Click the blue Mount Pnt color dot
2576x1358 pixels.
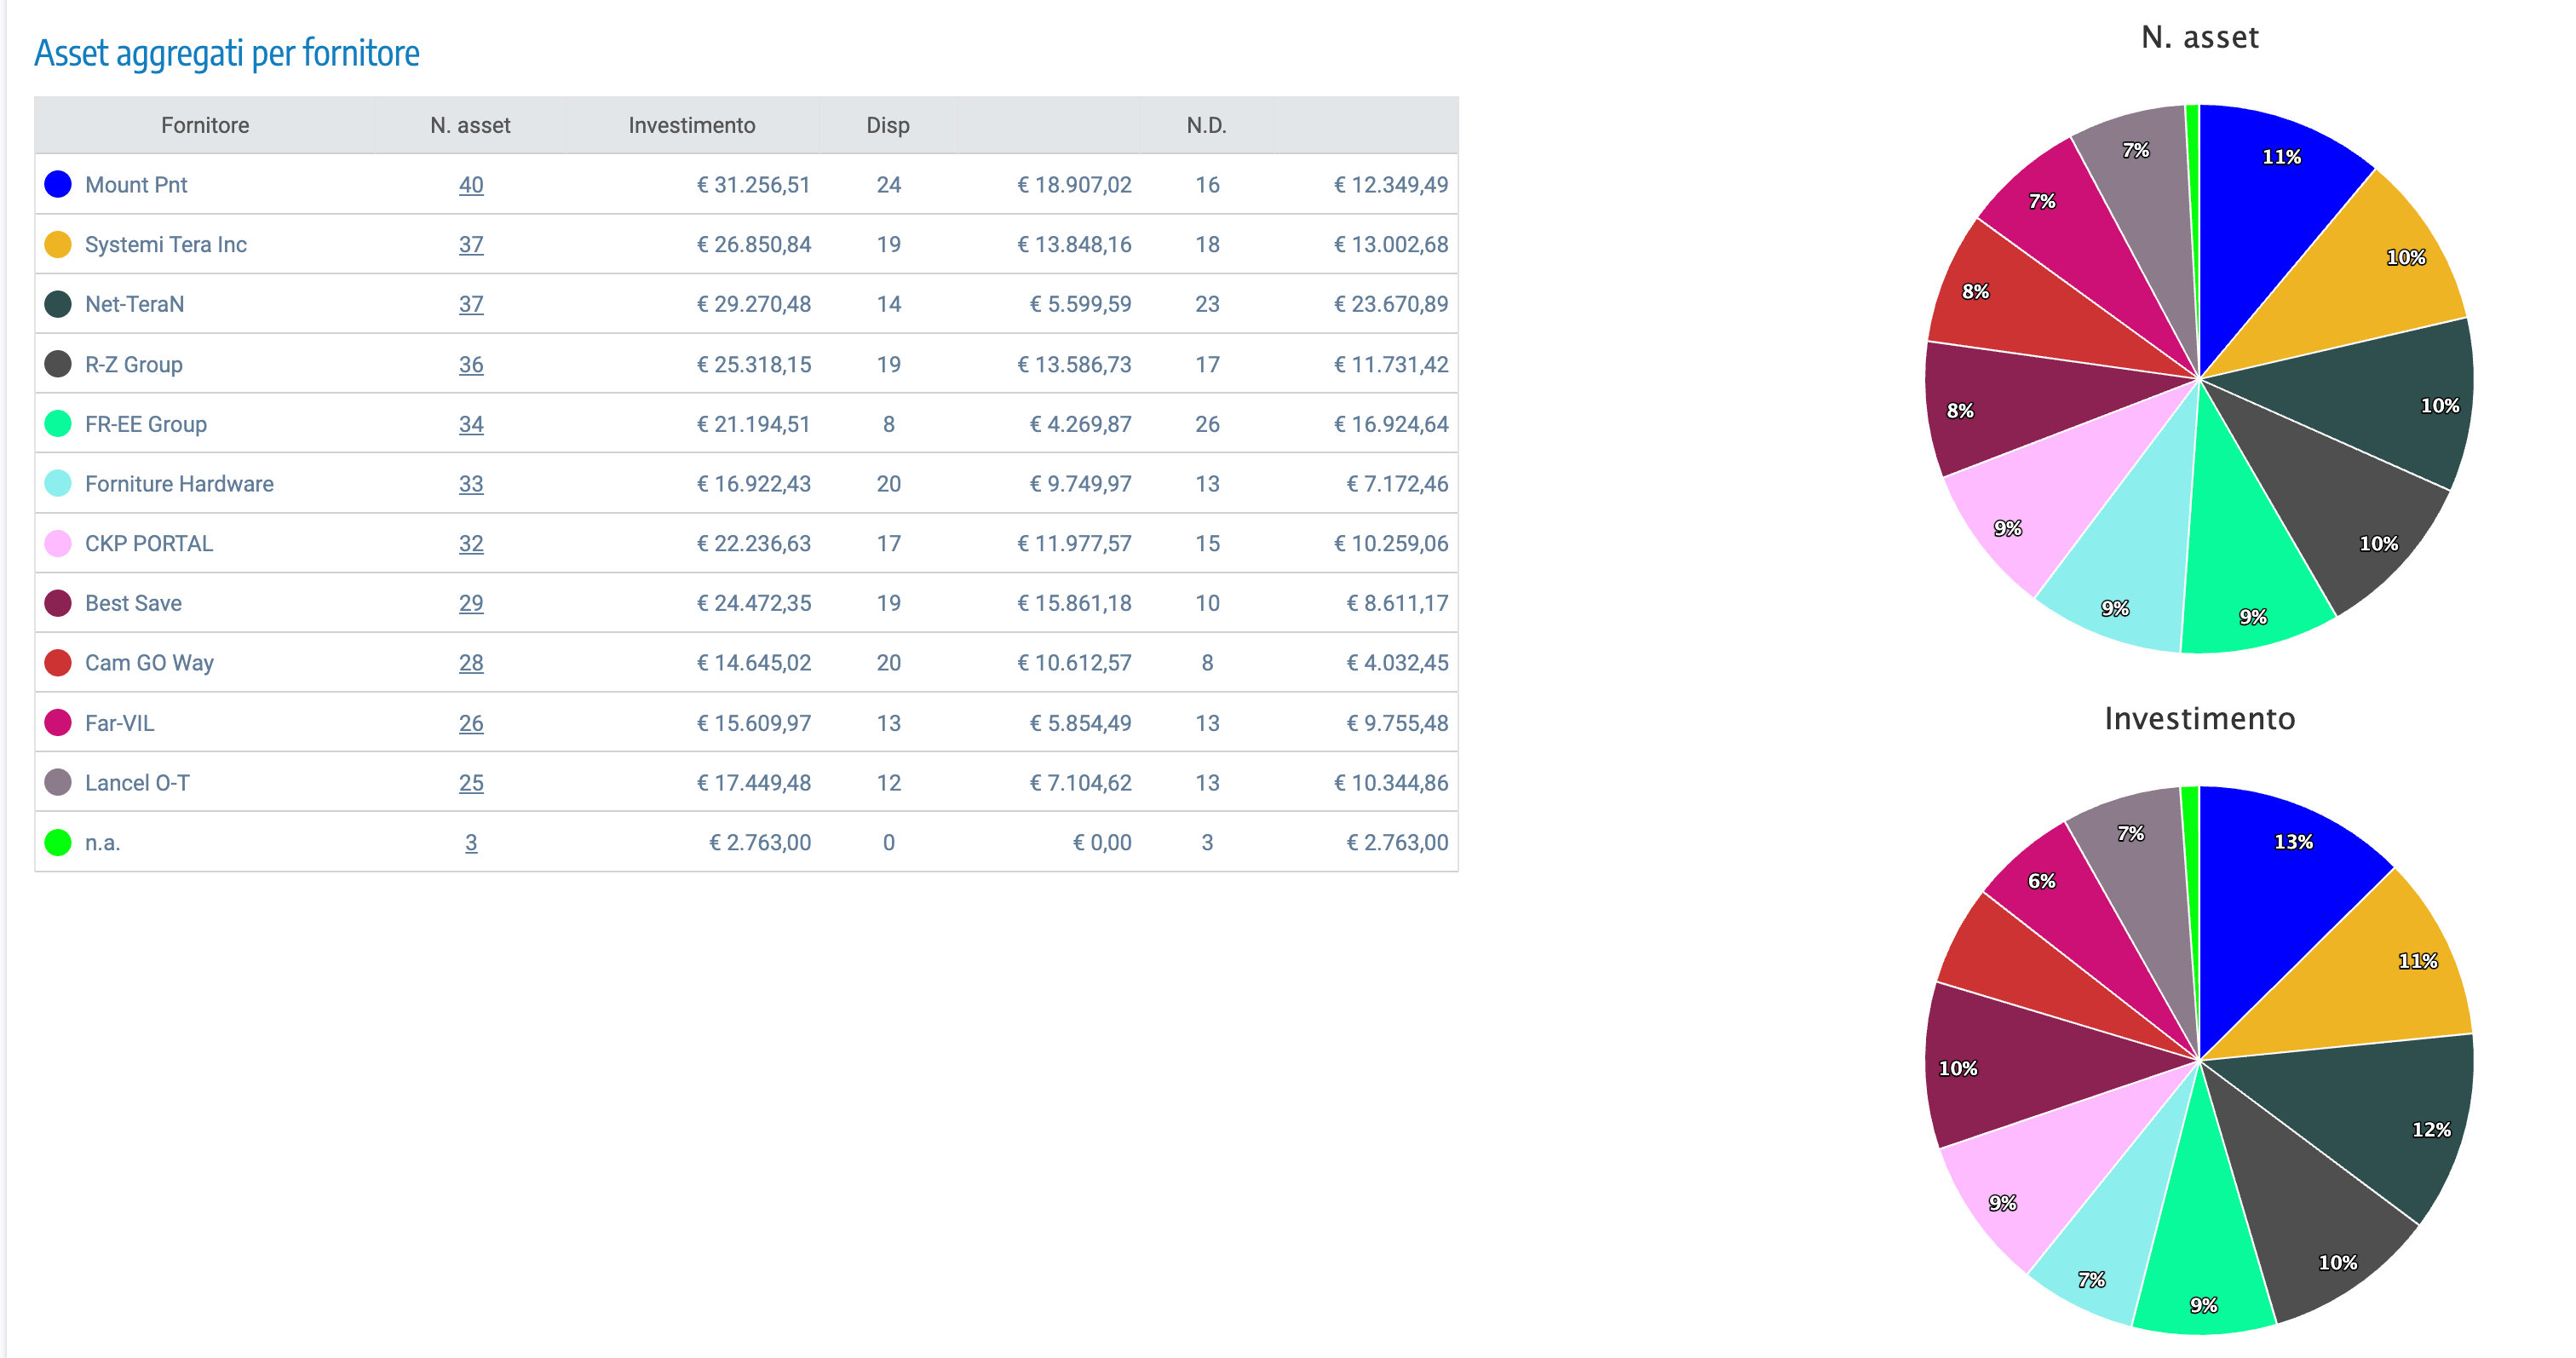(x=58, y=184)
